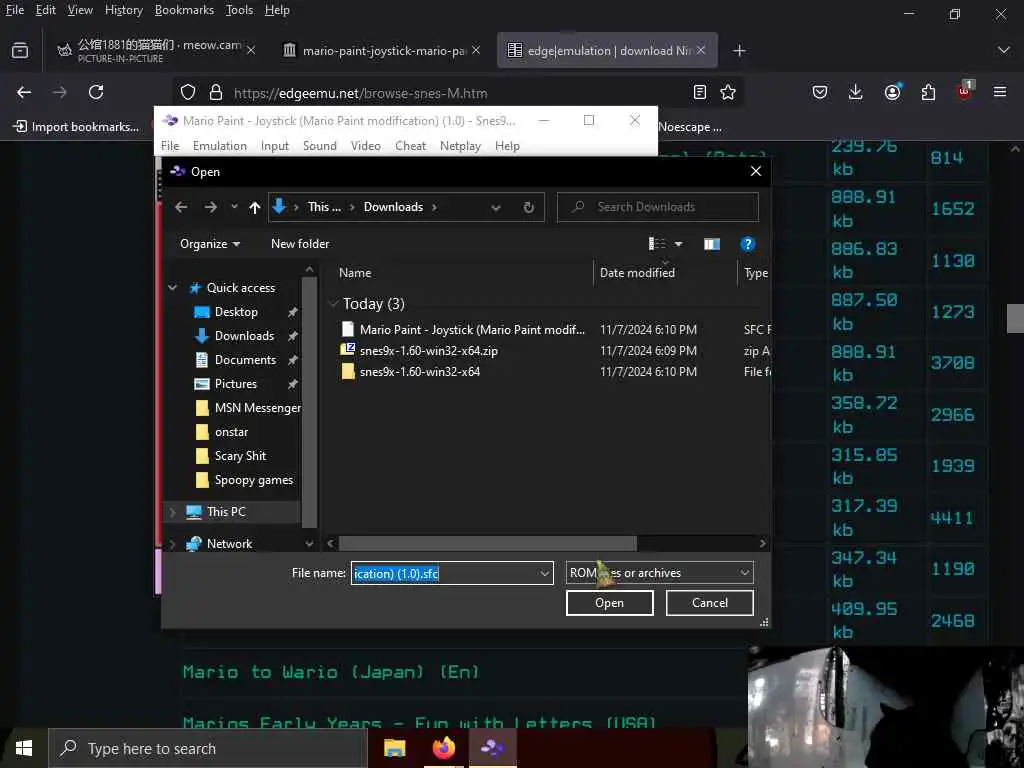Image resolution: width=1024 pixels, height=768 pixels.
Task: Sort by Date modified column
Action: coord(637,273)
